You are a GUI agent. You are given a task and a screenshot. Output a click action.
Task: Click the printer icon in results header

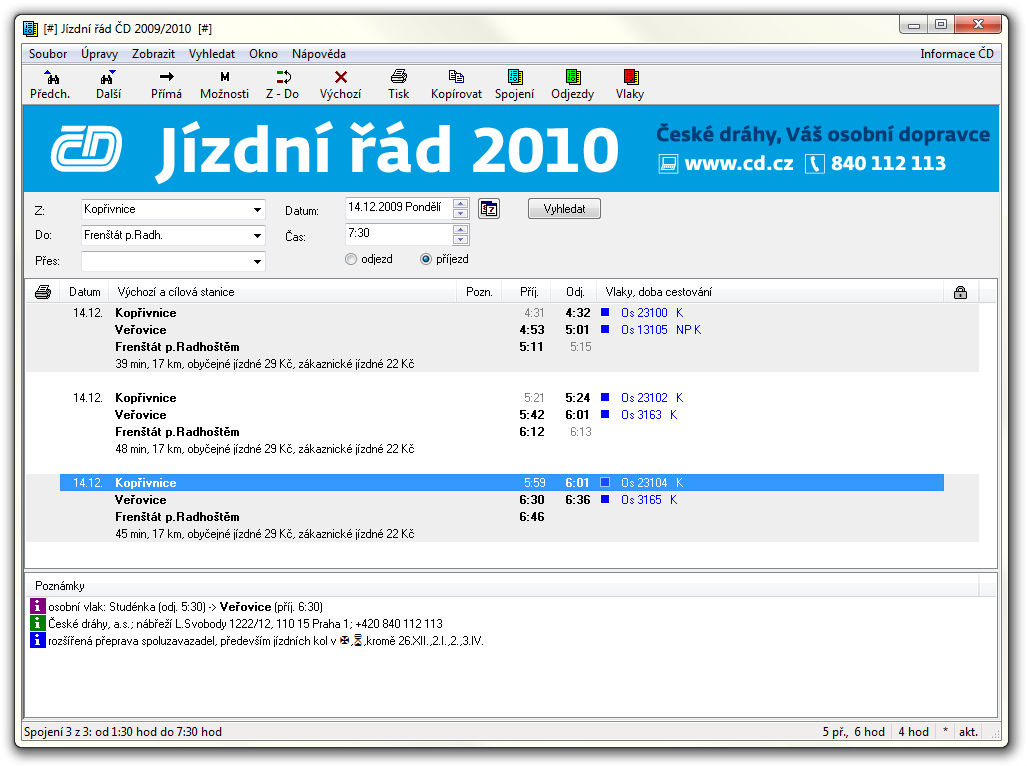click(x=43, y=292)
